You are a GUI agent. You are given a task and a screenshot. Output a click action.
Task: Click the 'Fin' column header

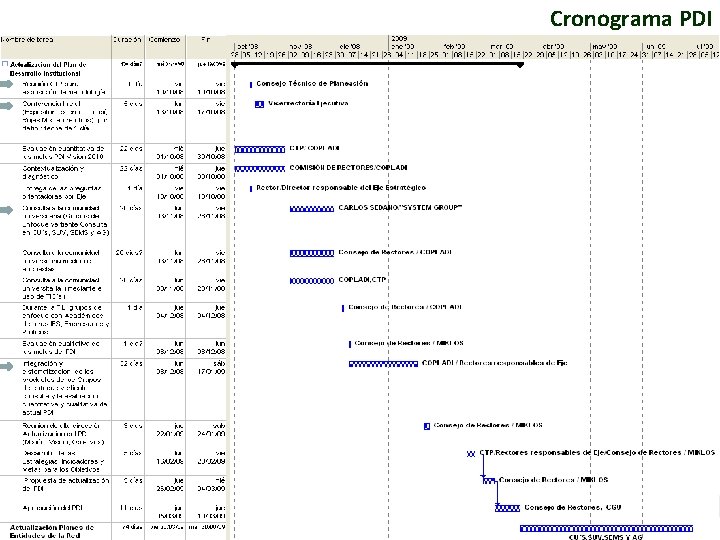[x=206, y=39]
